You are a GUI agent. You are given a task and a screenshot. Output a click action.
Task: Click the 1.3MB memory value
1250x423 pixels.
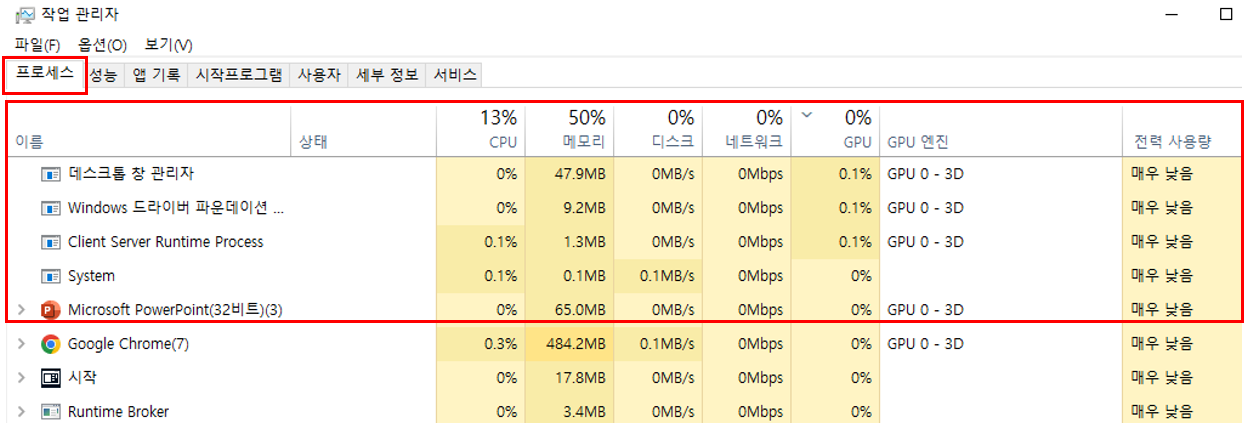(584, 242)
